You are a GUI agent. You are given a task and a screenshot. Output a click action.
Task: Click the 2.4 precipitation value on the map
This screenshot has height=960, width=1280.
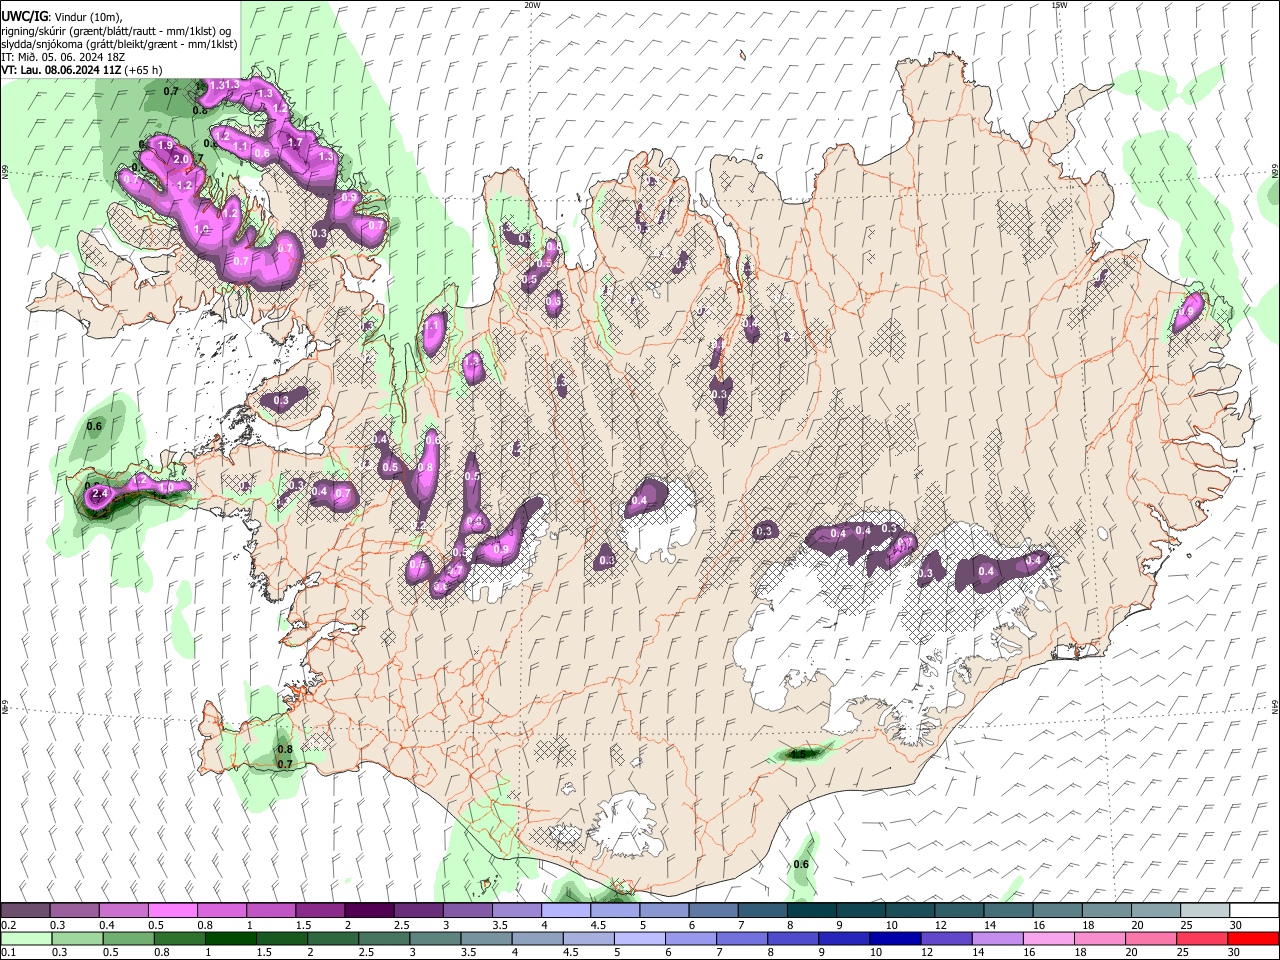point(99,494)
